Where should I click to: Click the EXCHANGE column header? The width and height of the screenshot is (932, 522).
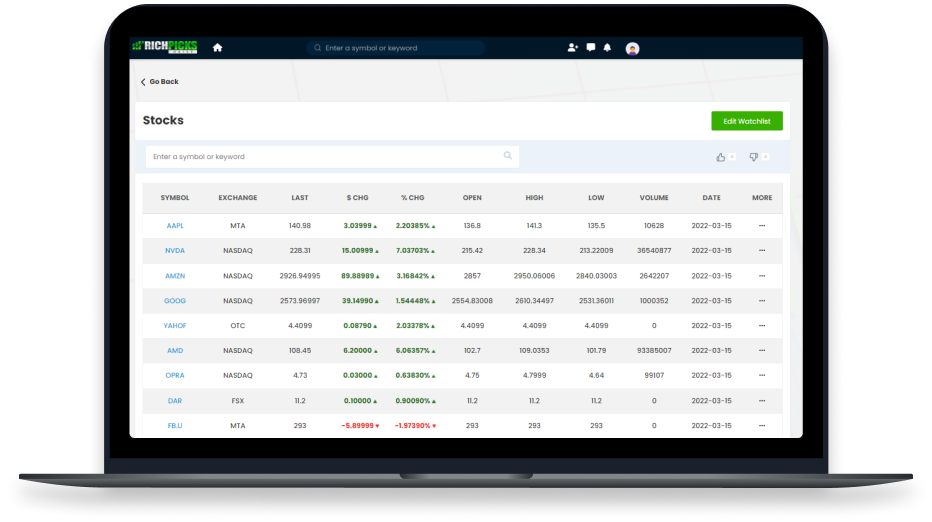(238, 198)
